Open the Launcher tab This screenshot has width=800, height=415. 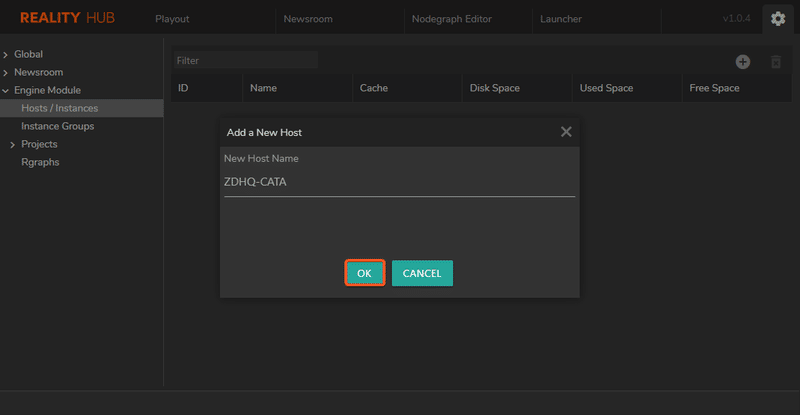[560, 19]
